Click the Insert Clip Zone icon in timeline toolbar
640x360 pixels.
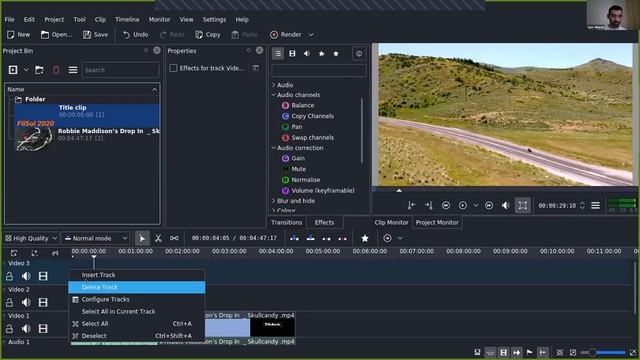coord(294,238)
